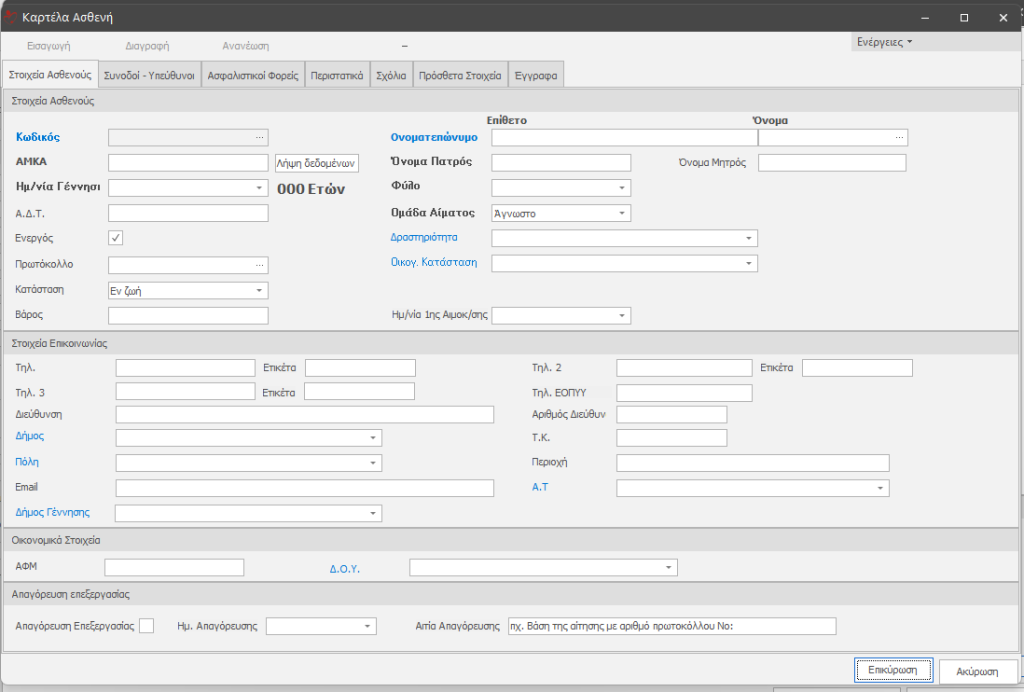
Task: Click the ellipsis button in Κωδικός field
Action: [260, 137]
